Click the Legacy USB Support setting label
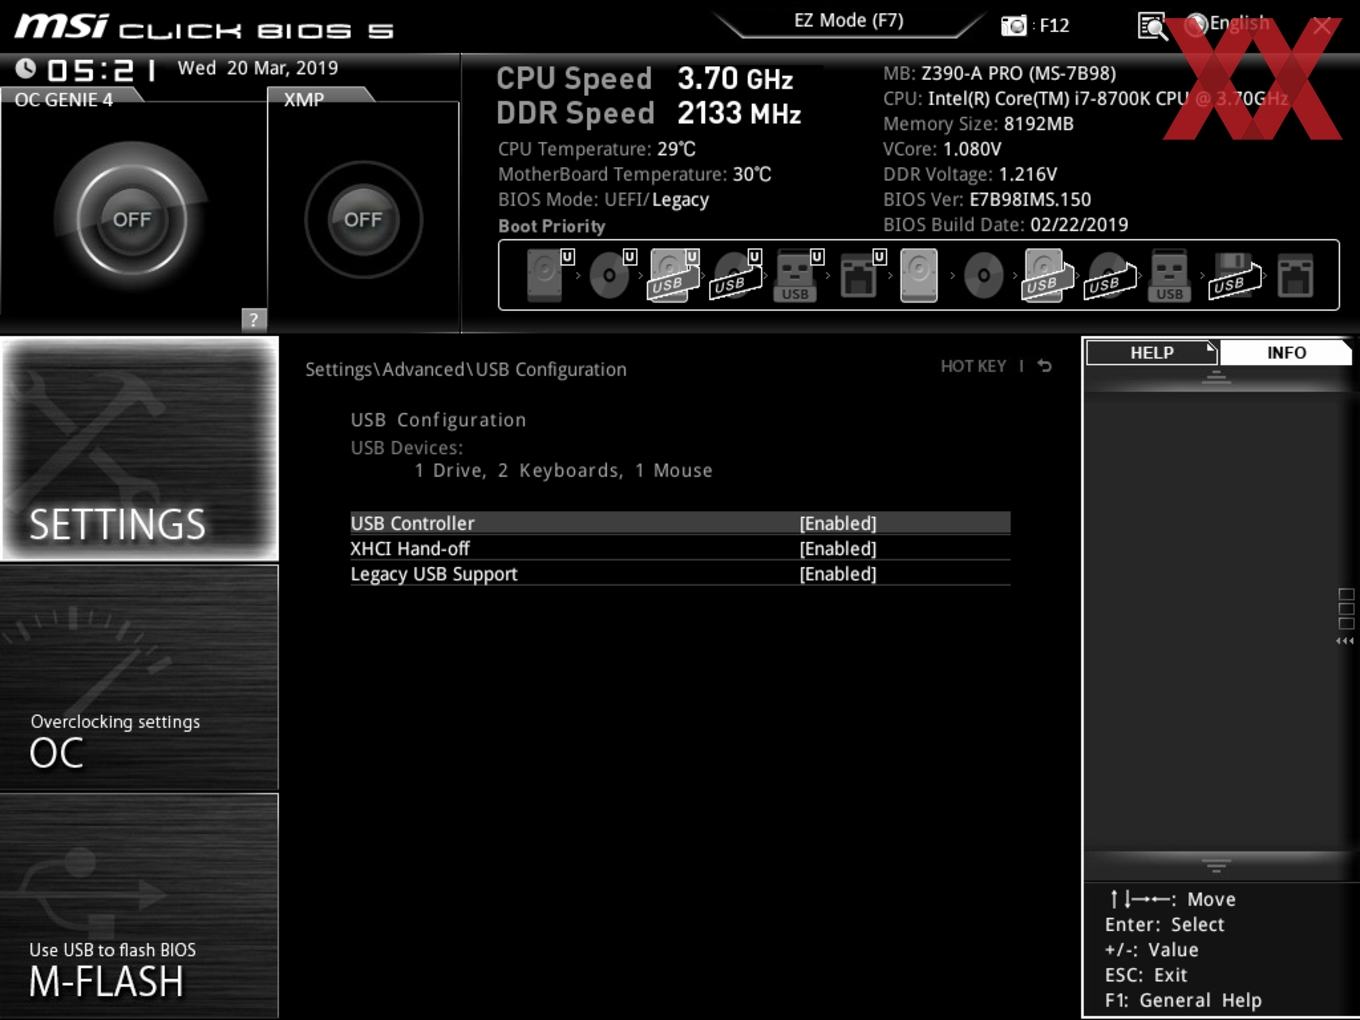 [434, 574]
